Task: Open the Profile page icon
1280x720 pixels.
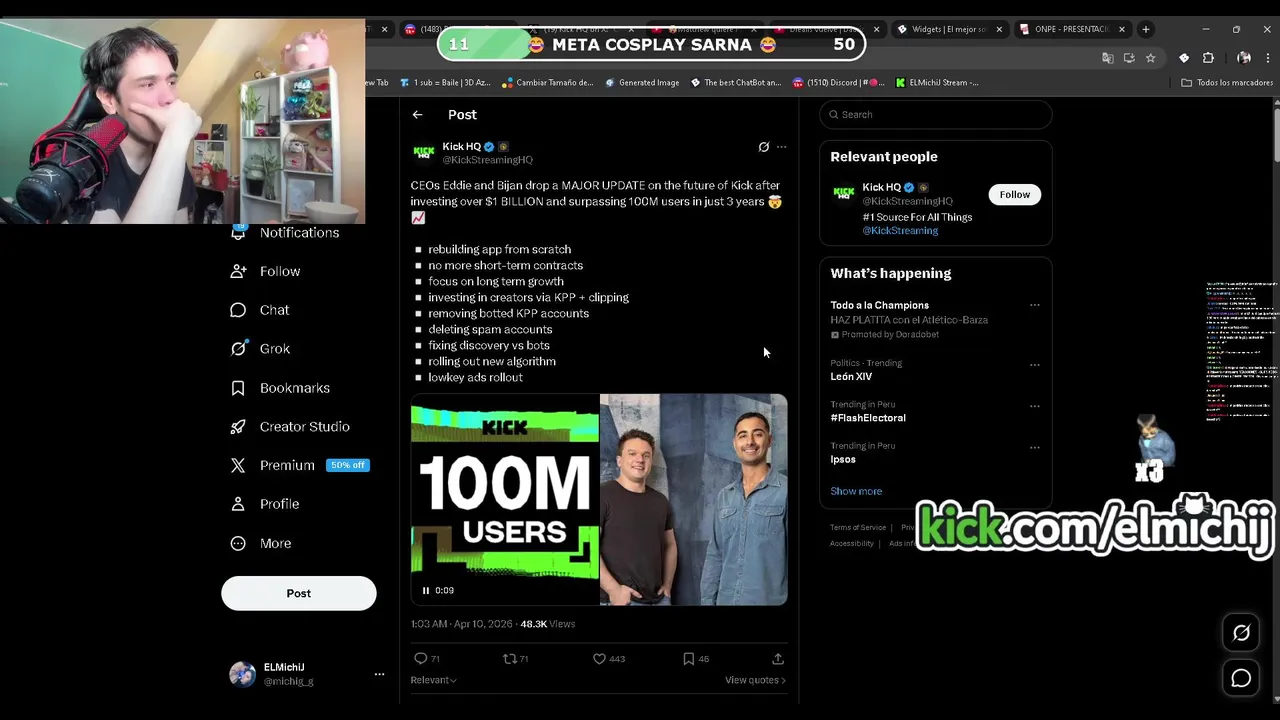Action: pyautogui.click(x=238, y=504)
